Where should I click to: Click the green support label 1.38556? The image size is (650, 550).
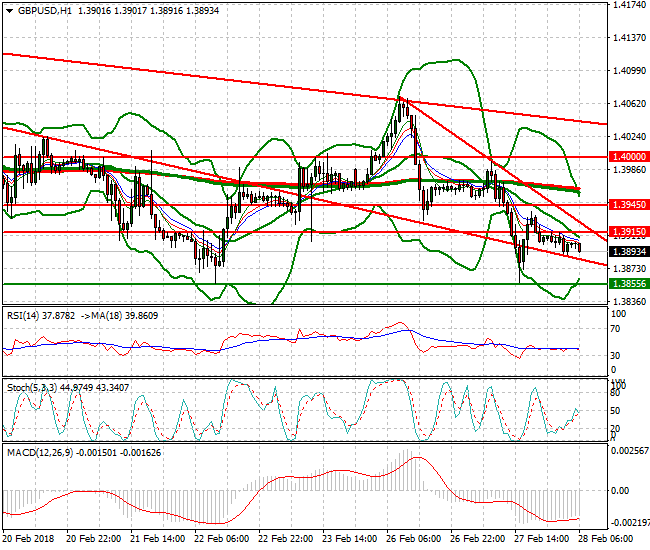tap(629, 284)
